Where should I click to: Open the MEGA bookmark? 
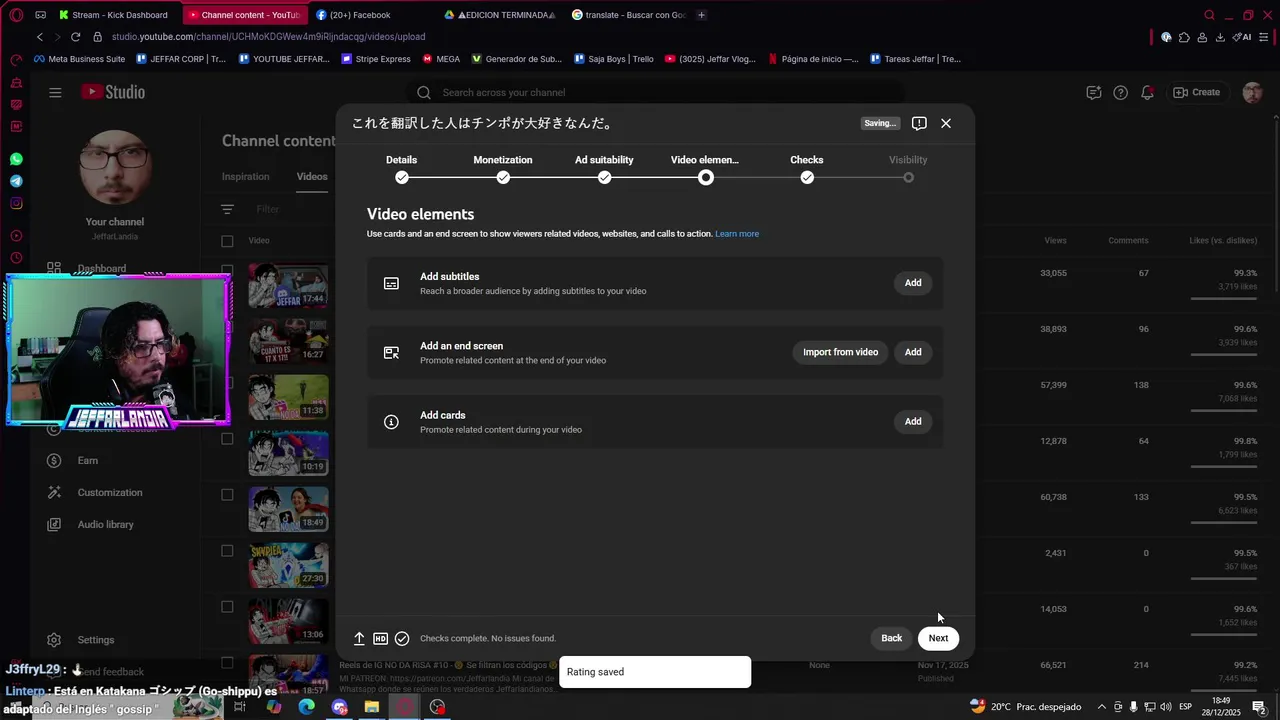click(x=441, y=59)
